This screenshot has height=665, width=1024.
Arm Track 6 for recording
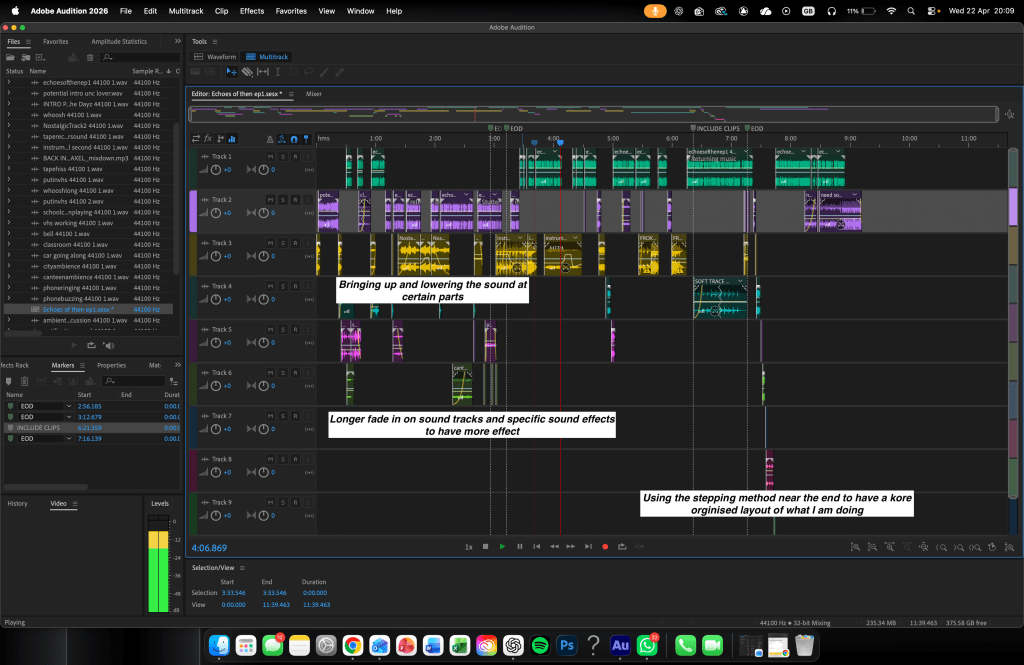(295, 373)
